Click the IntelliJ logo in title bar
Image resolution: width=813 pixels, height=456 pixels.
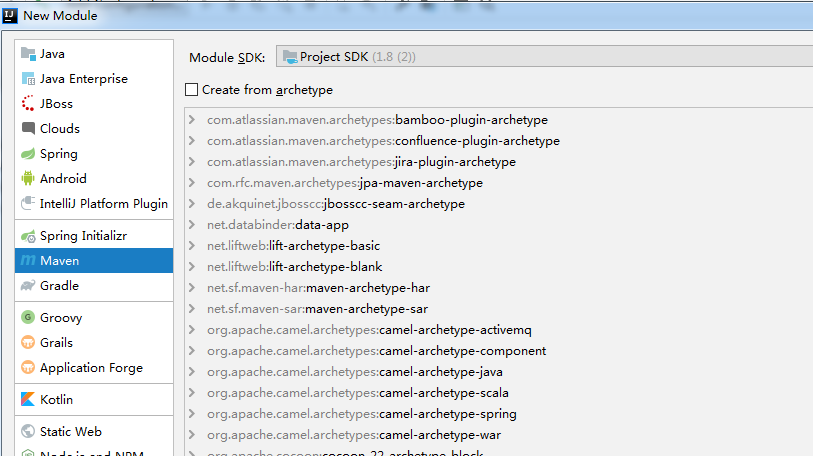(x=10, y=16)
